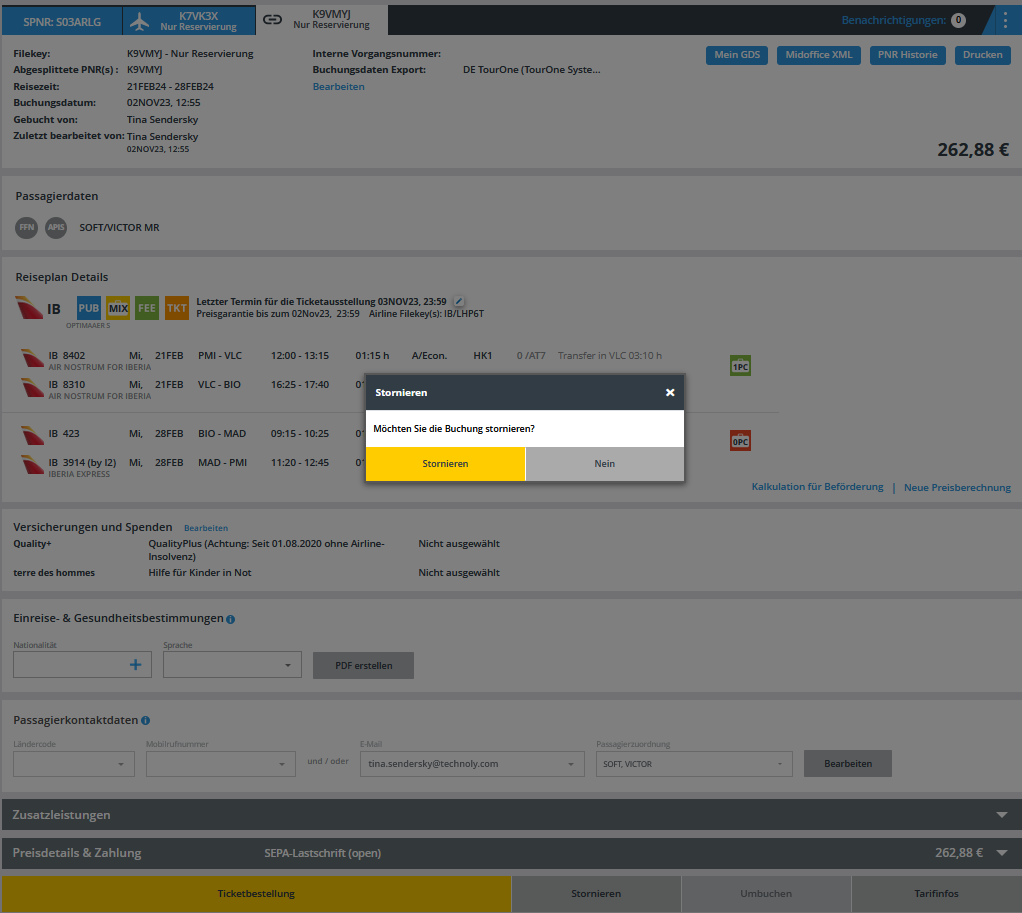Click the yellow MIX fare badge
1022x913 pixels.
(118, 308)
